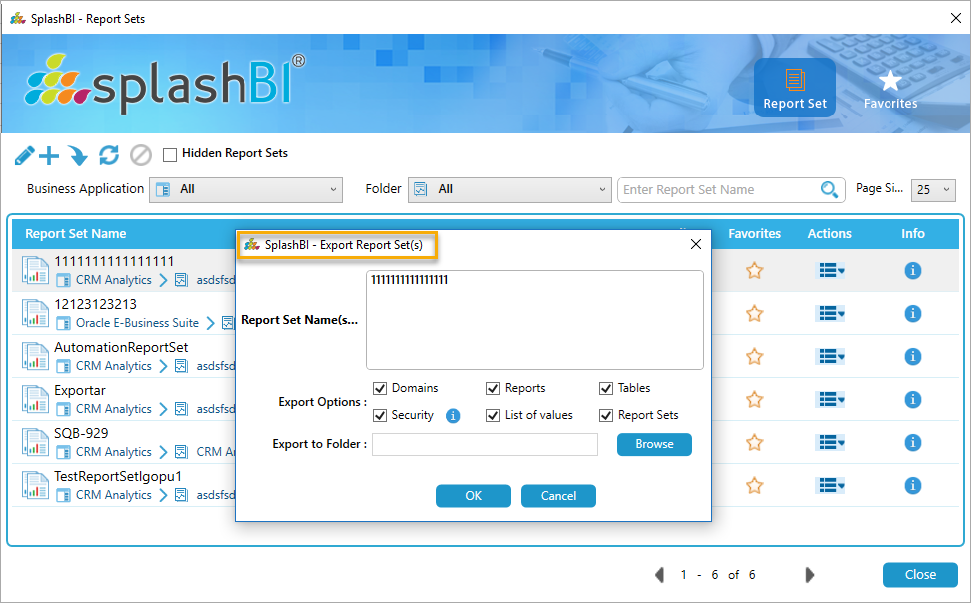Click the next page arrow

pos(810,575)
